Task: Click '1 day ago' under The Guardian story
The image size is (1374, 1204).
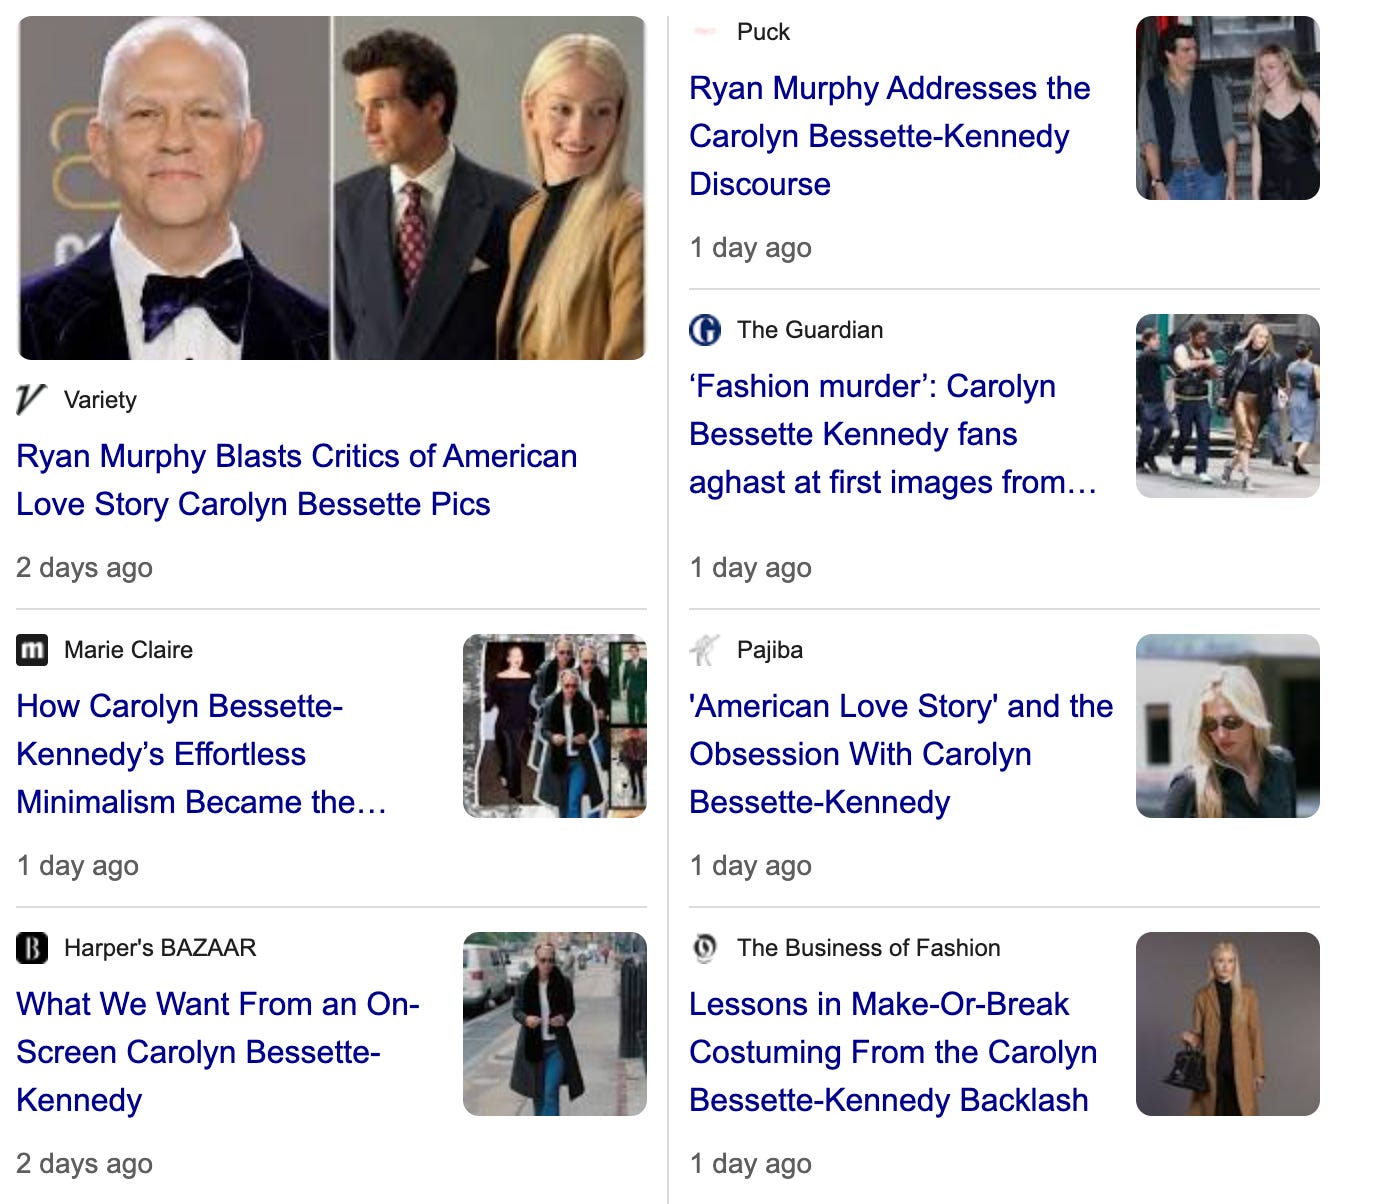Action: 751,568
